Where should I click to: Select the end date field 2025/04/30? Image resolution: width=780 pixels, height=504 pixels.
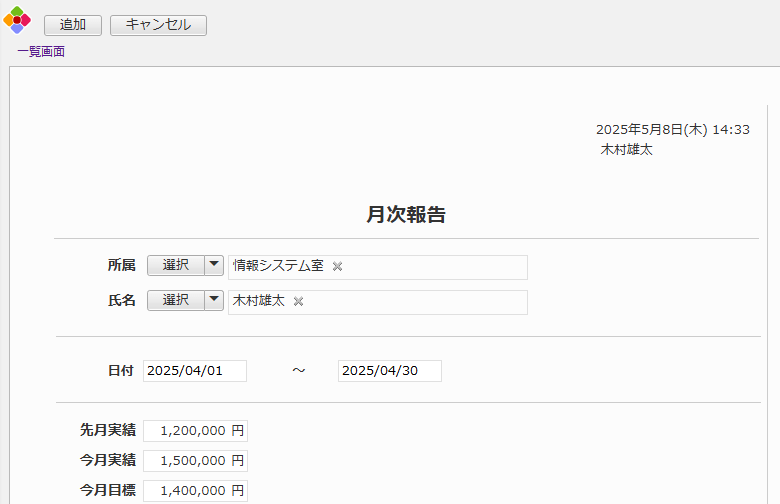389,371
